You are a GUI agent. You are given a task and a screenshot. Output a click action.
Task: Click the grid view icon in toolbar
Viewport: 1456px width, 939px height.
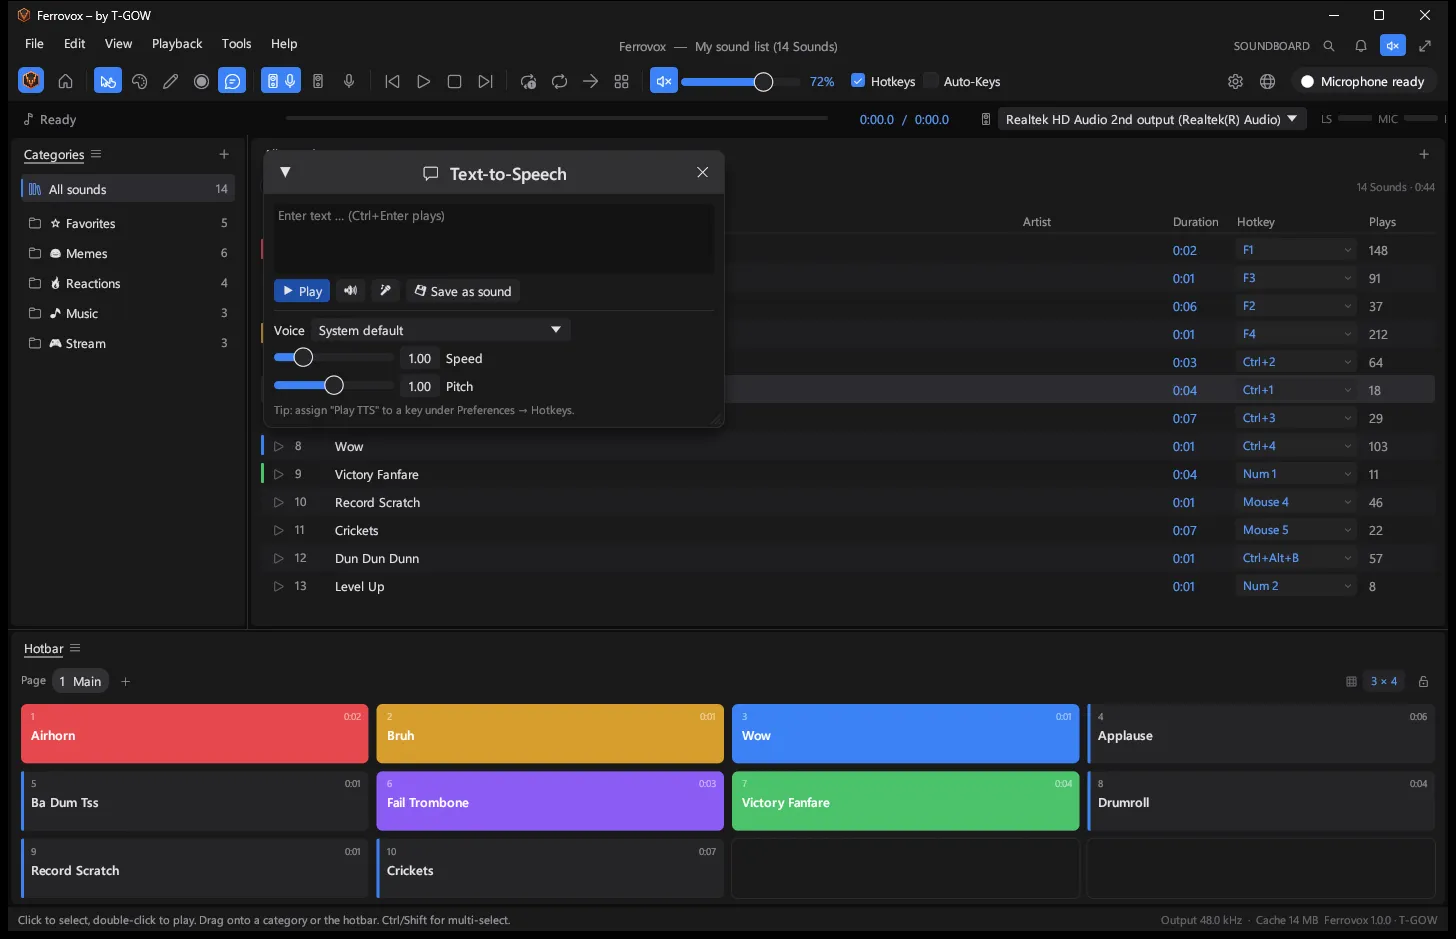pyautogui.click(x=621, y=82)
